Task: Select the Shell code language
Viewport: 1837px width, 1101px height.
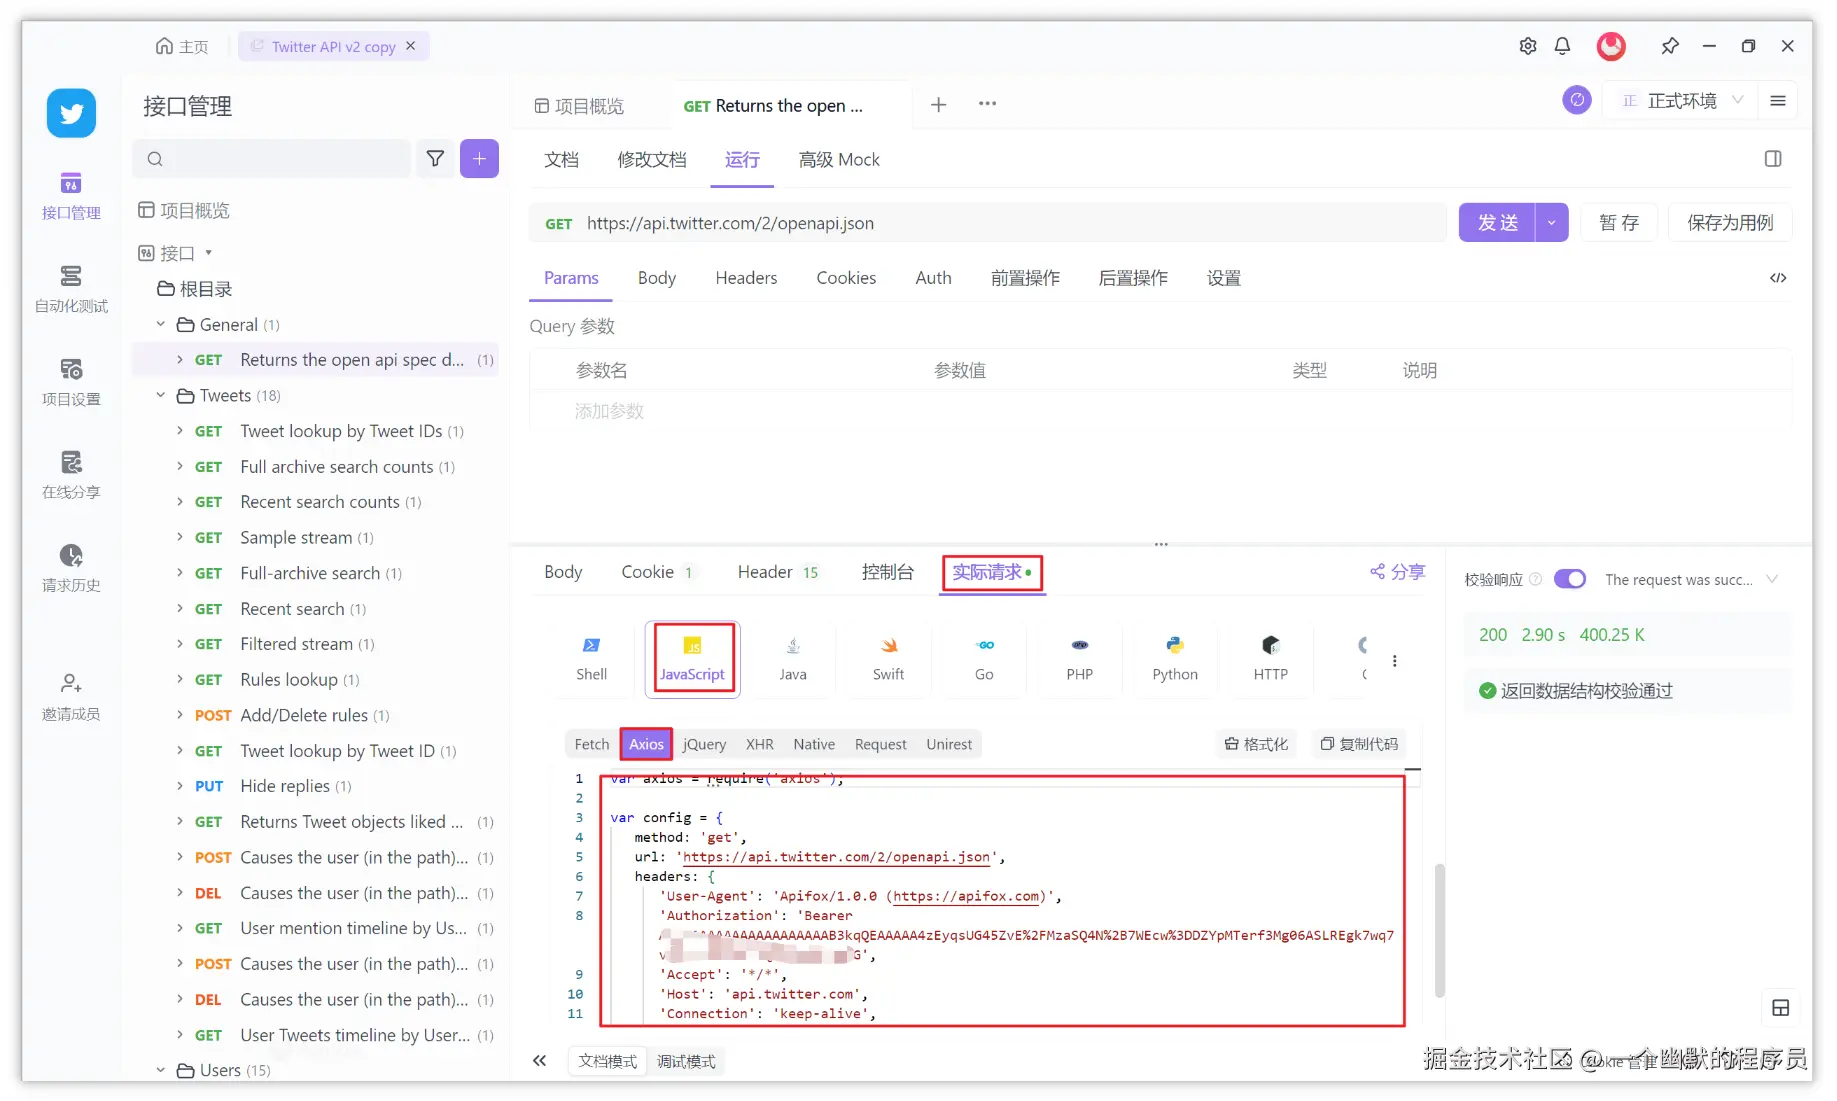Action: pyautogui.click(x=591, y=659)
